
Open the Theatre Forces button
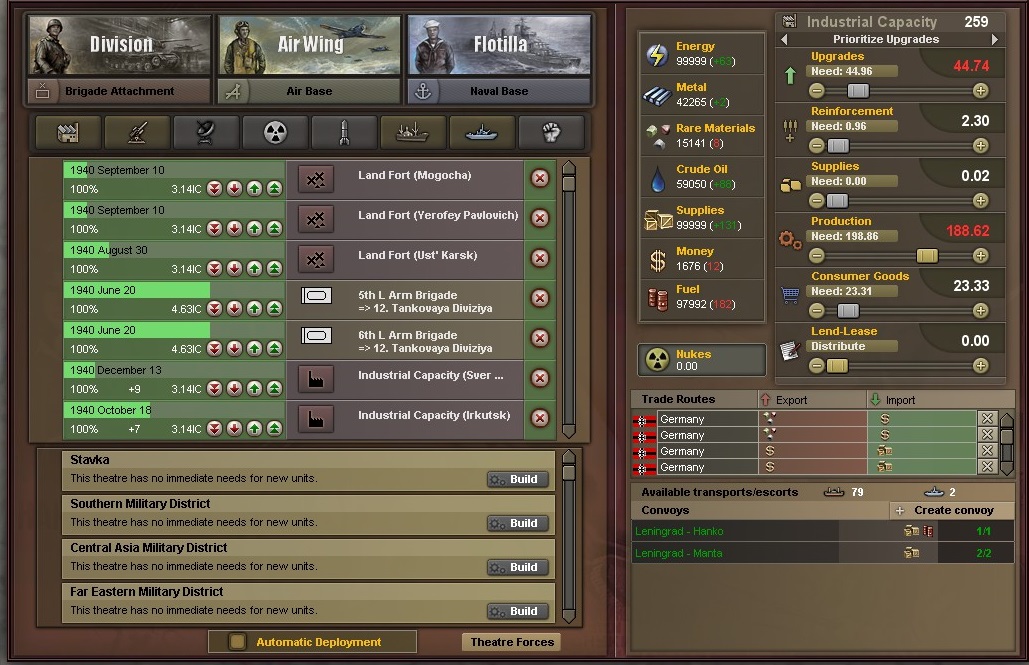pos(512,642)
